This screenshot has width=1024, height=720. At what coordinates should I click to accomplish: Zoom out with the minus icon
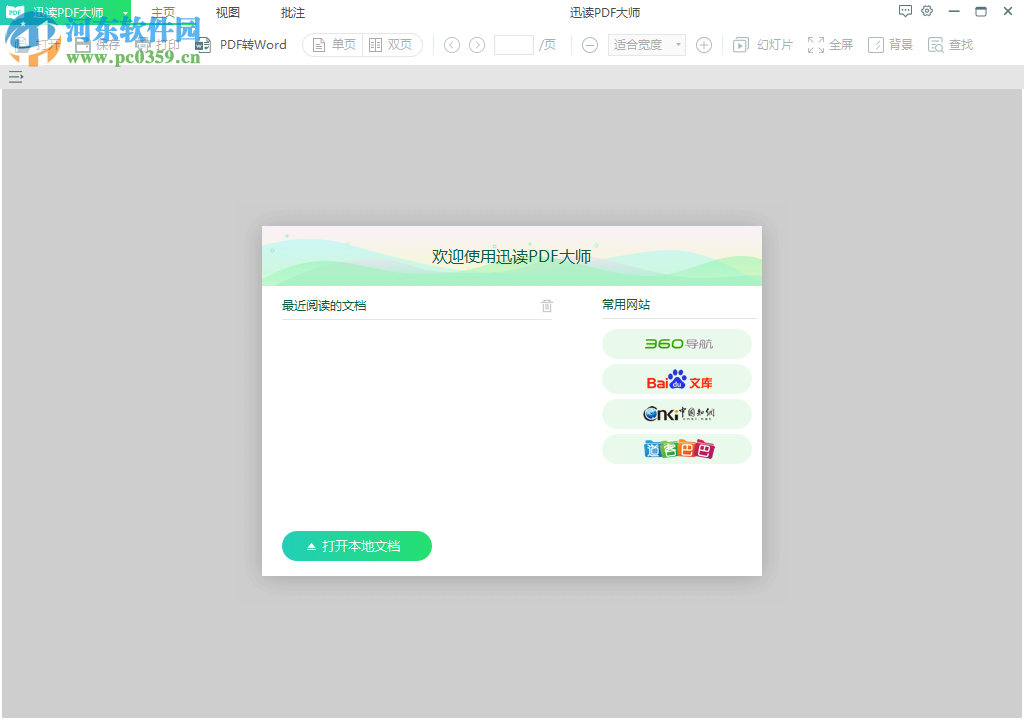coord(590,44)
